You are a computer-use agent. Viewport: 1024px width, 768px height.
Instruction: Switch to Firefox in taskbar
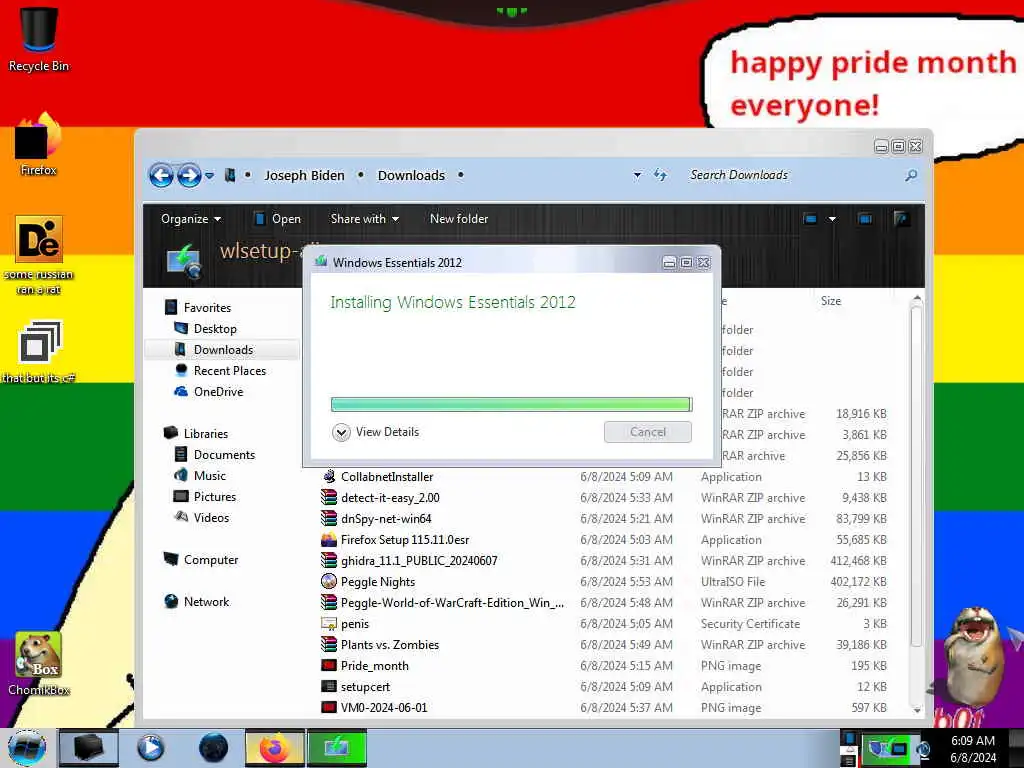coord(275,748)
